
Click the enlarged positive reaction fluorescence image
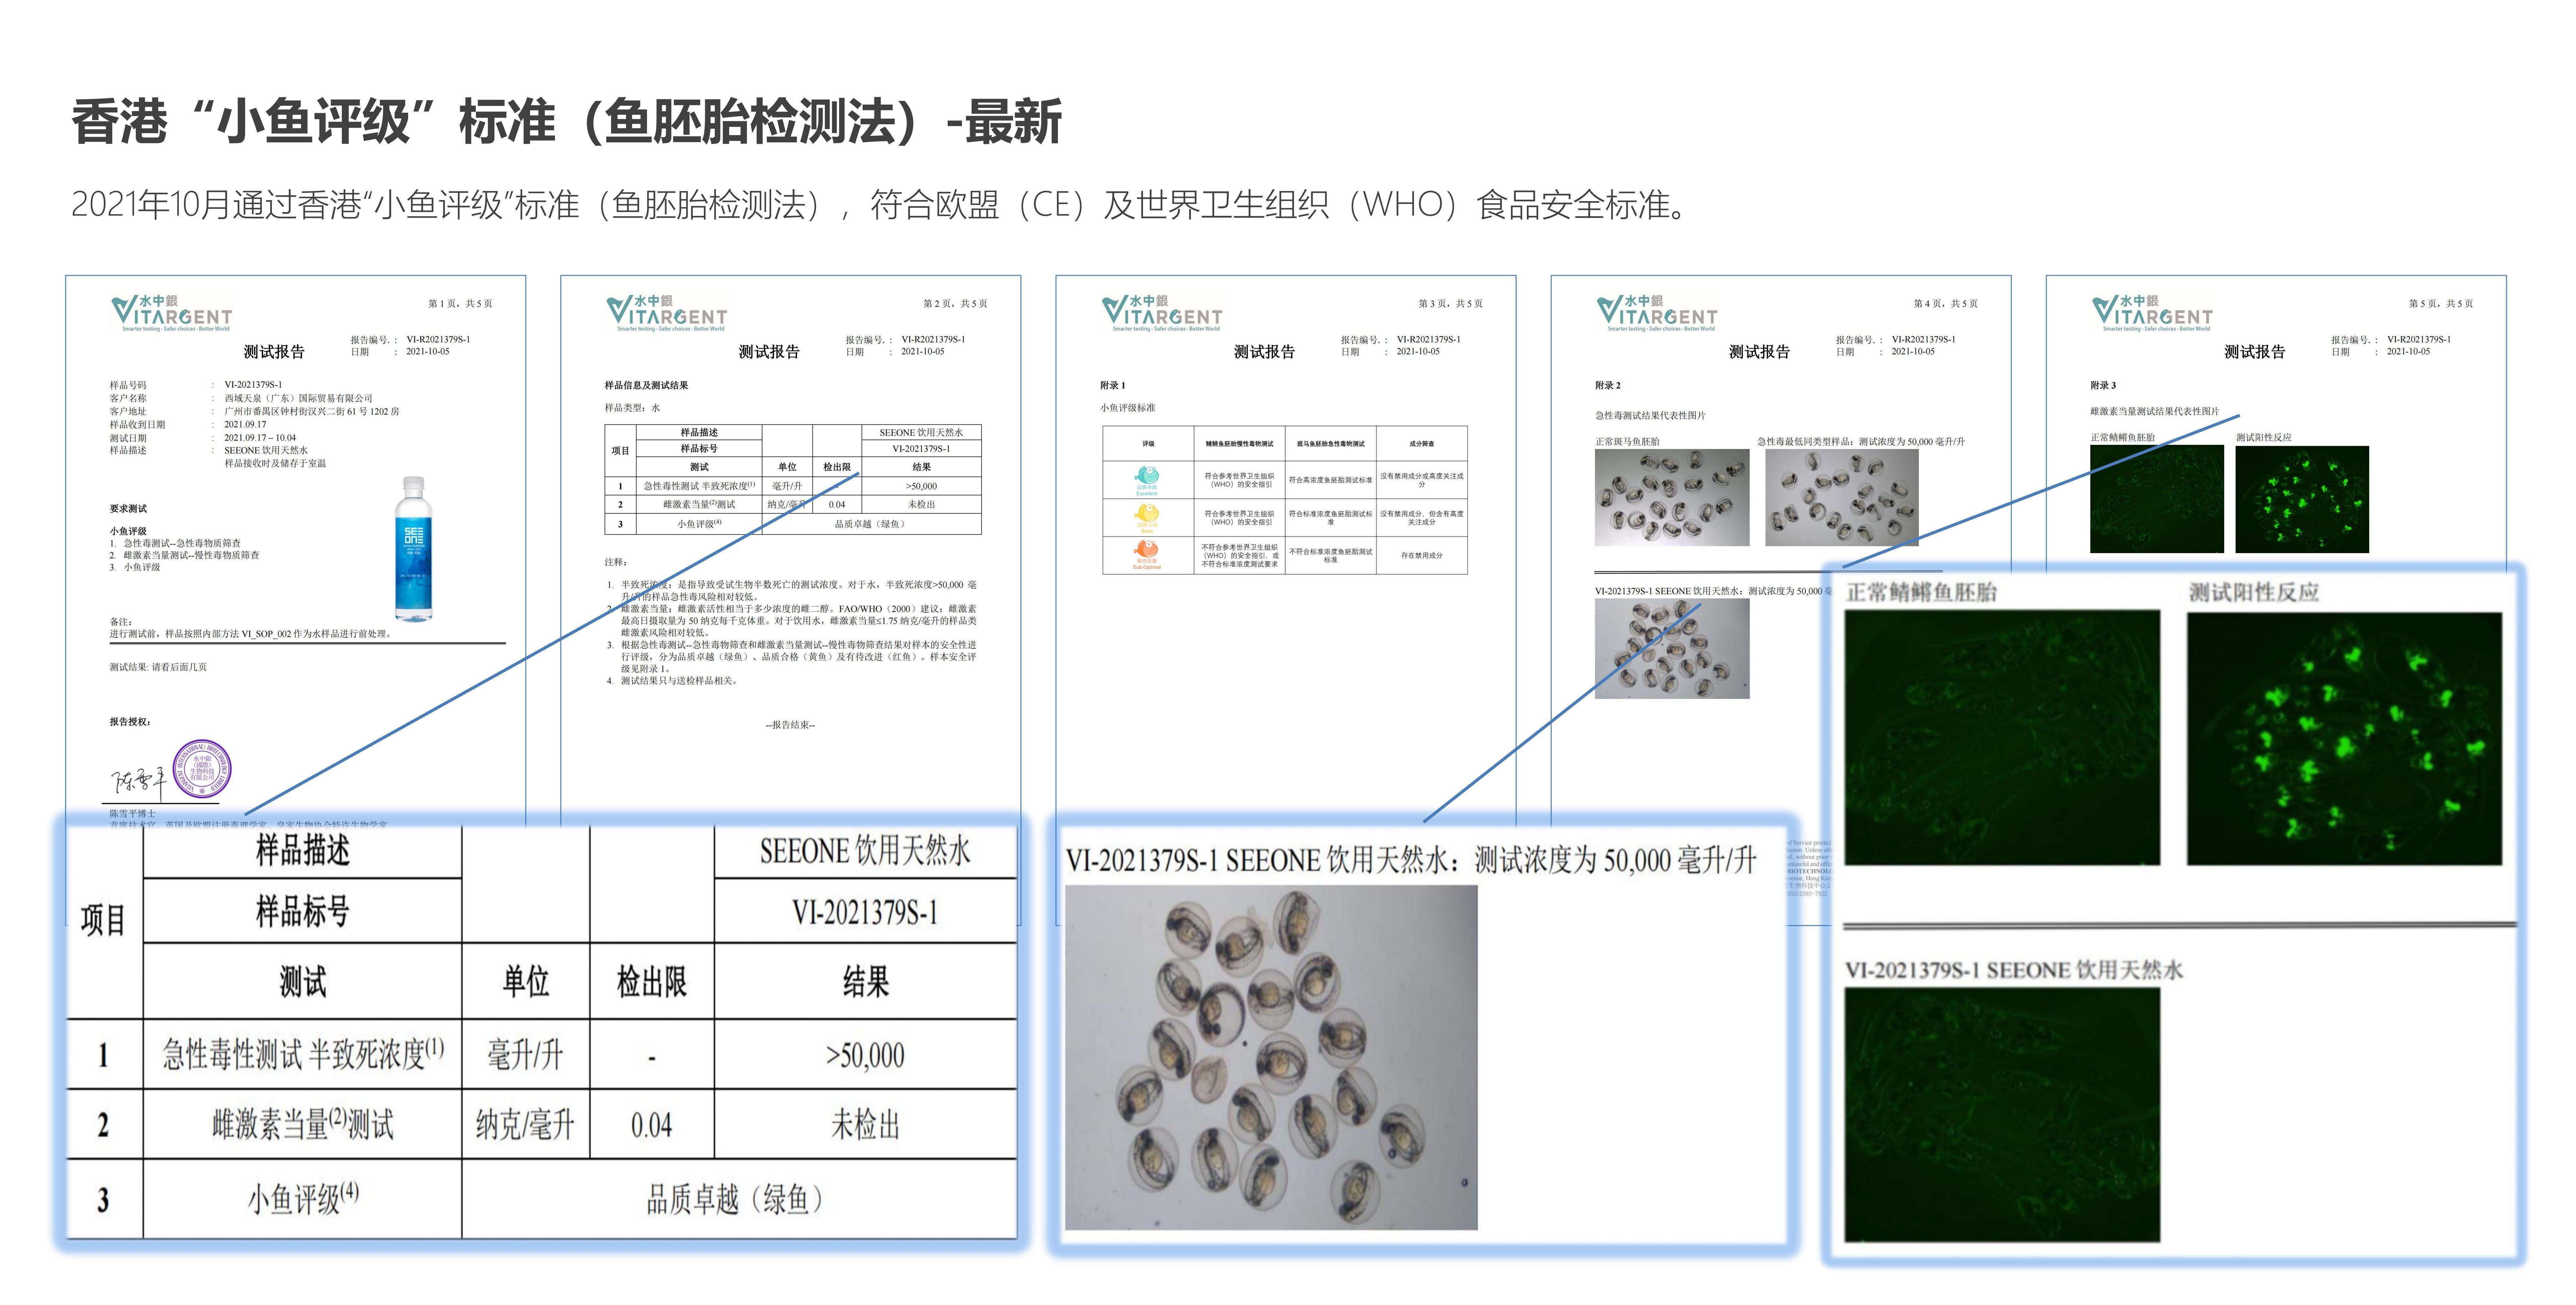tap(2344, 738)
